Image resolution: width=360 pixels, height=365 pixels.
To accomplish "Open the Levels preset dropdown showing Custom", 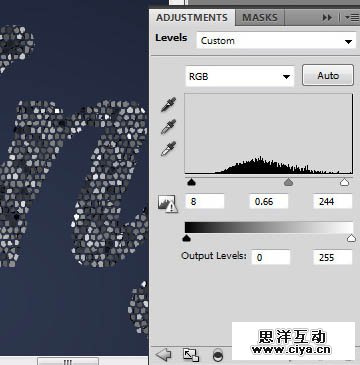I will (276, 41).
